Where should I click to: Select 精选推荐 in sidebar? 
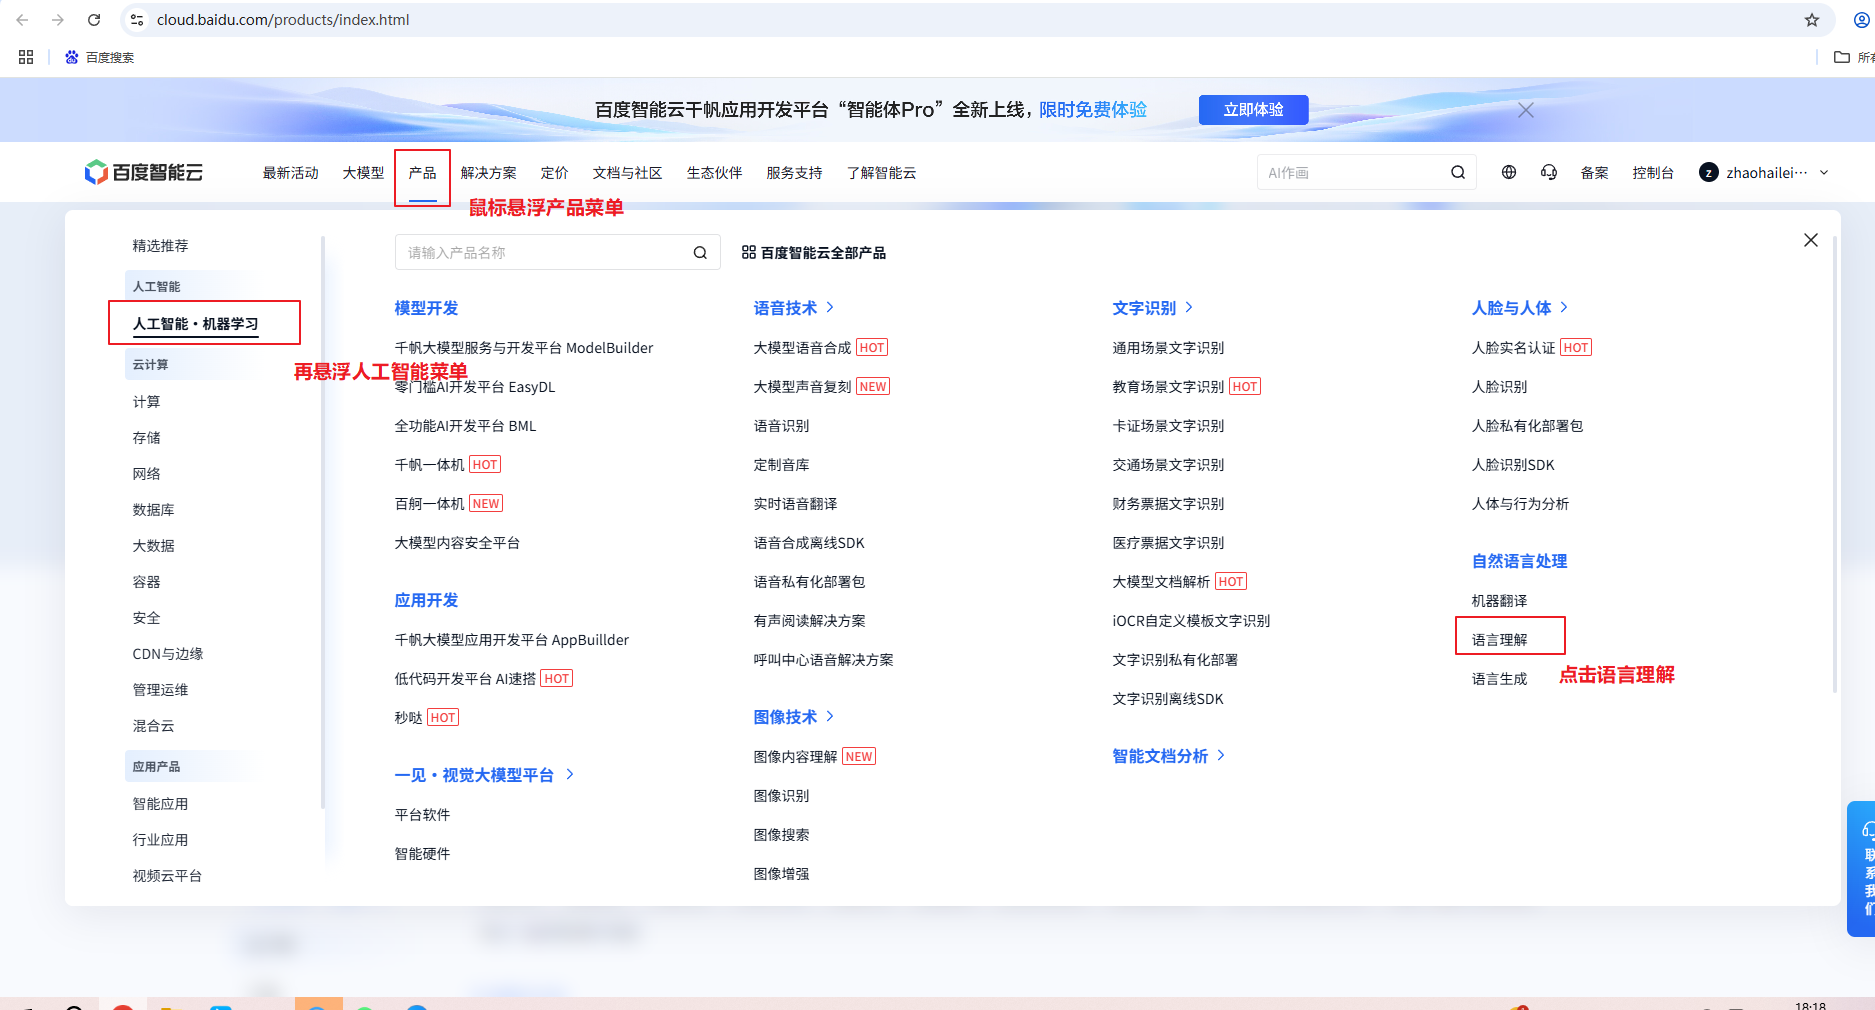(x=161, y=246)
